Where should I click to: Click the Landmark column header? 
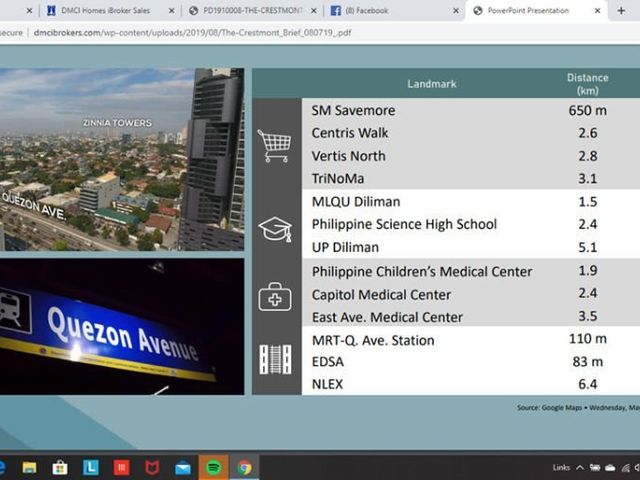(431, 84)
